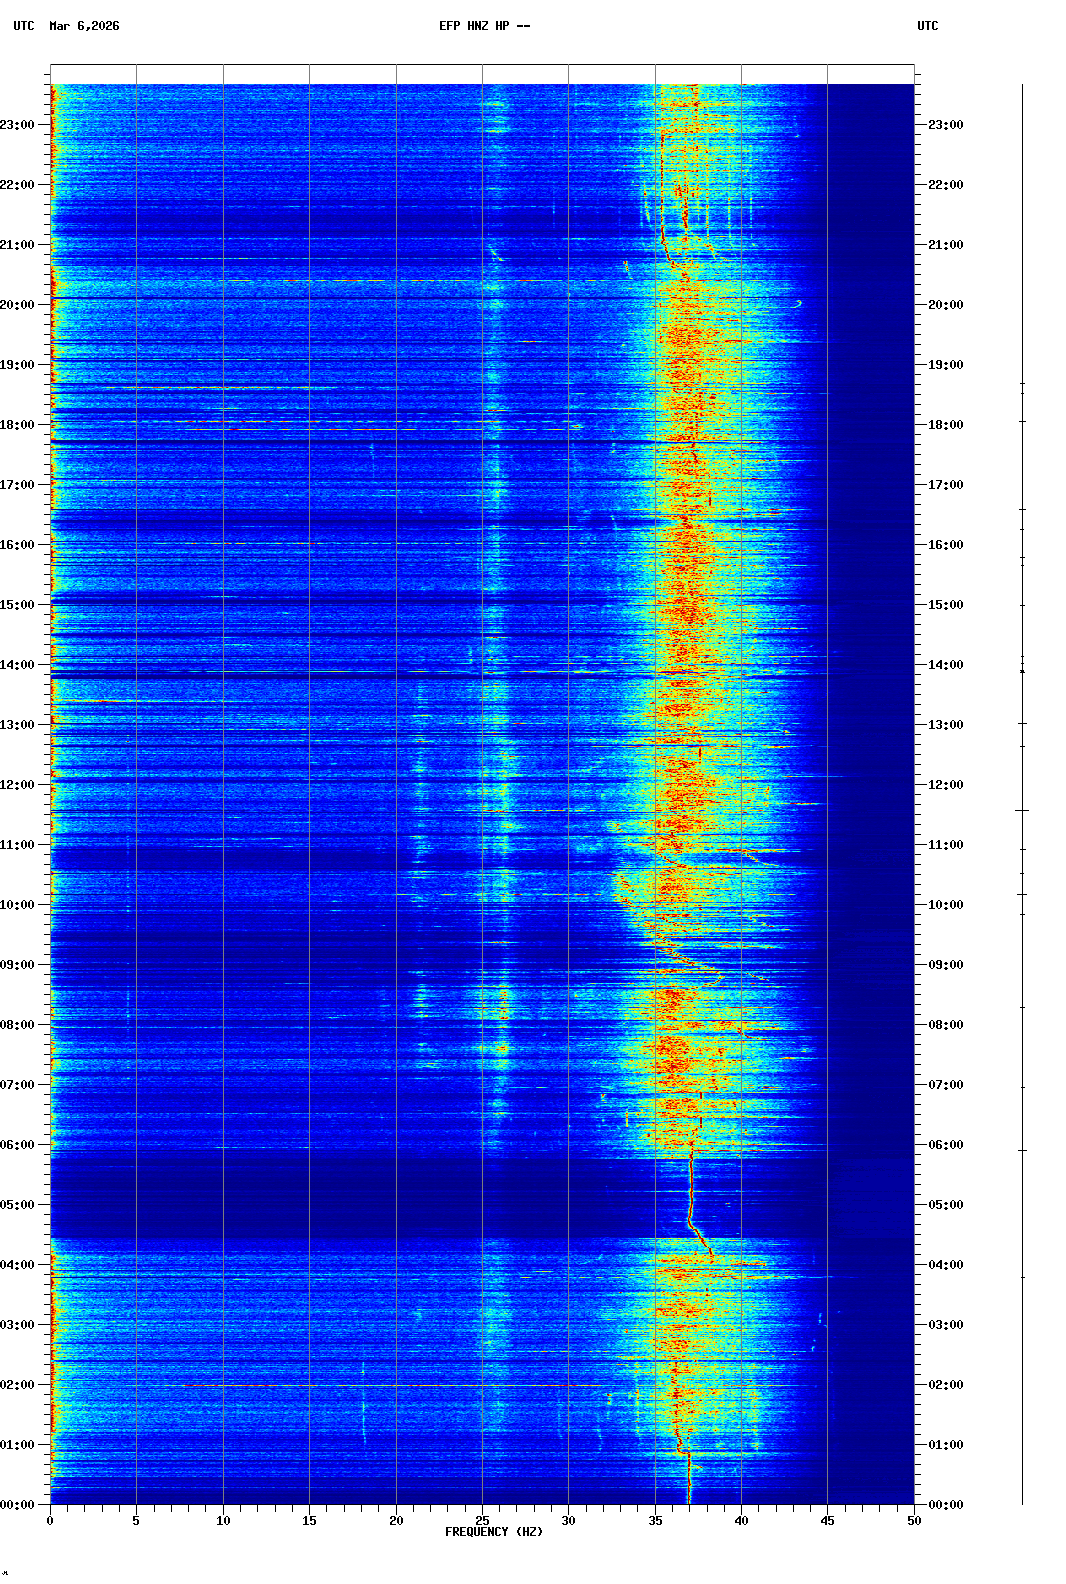Select the 02:00 marker on right axis
This screenshot has width=1066, height=1584.
[x=945, y=1385]
